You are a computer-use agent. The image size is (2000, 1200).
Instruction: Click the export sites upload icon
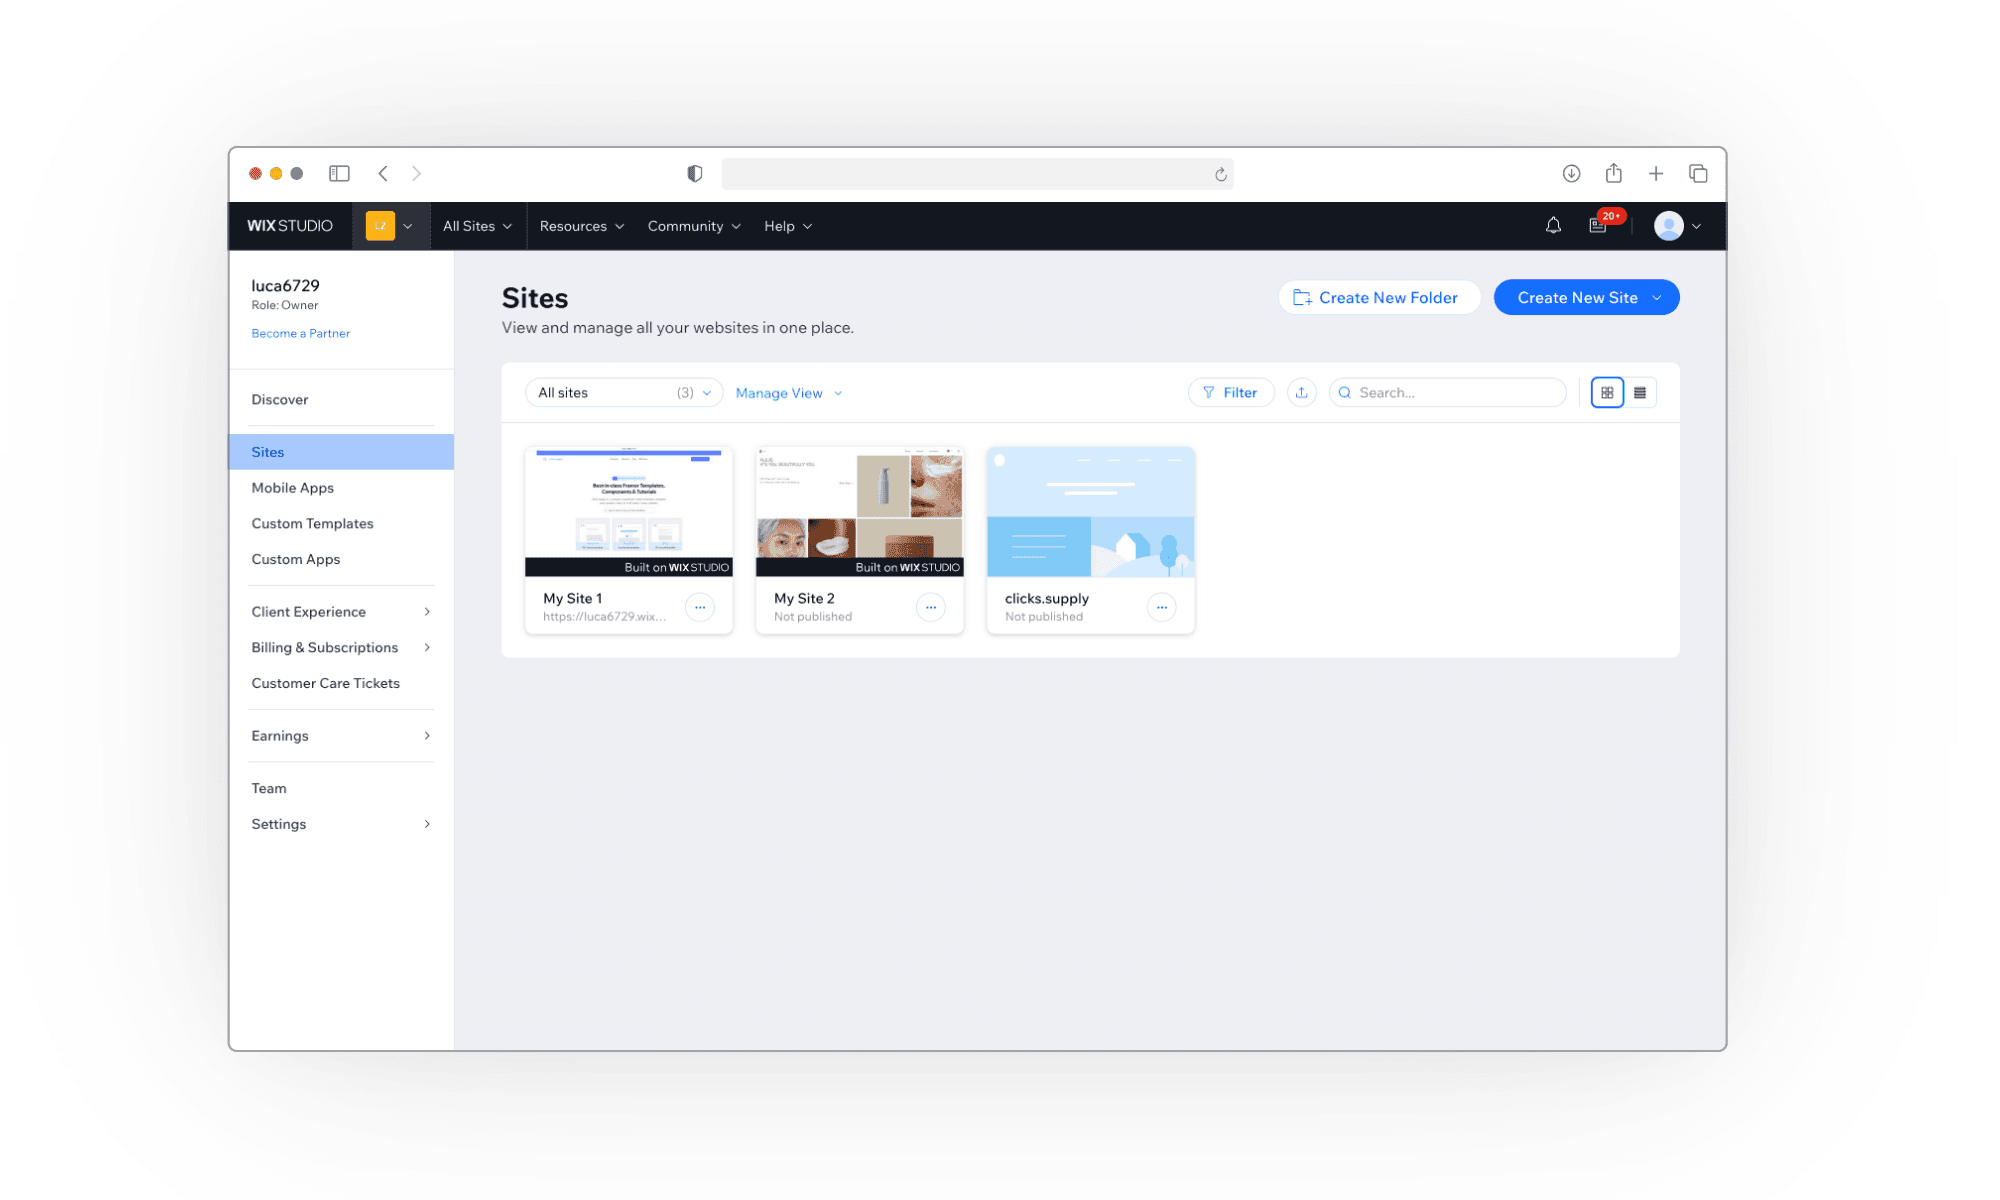(x=1301, y=393)
